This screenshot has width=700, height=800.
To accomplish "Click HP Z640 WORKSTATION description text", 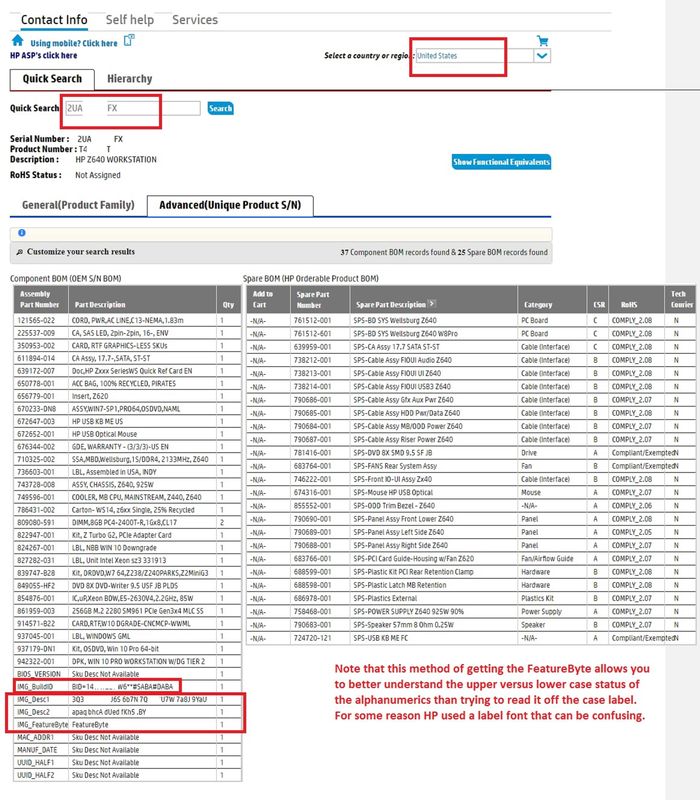I will (116, 160).
